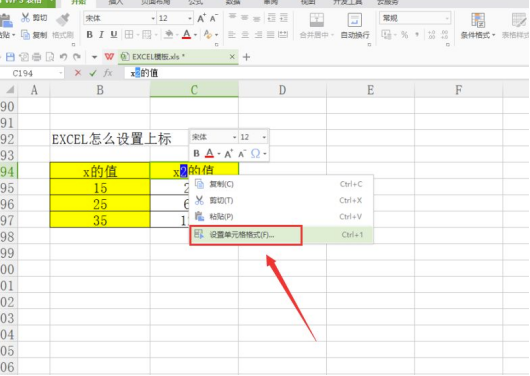Click the Merge and Center icon
Screen dimensions: 530x376
tap(317, 20)
